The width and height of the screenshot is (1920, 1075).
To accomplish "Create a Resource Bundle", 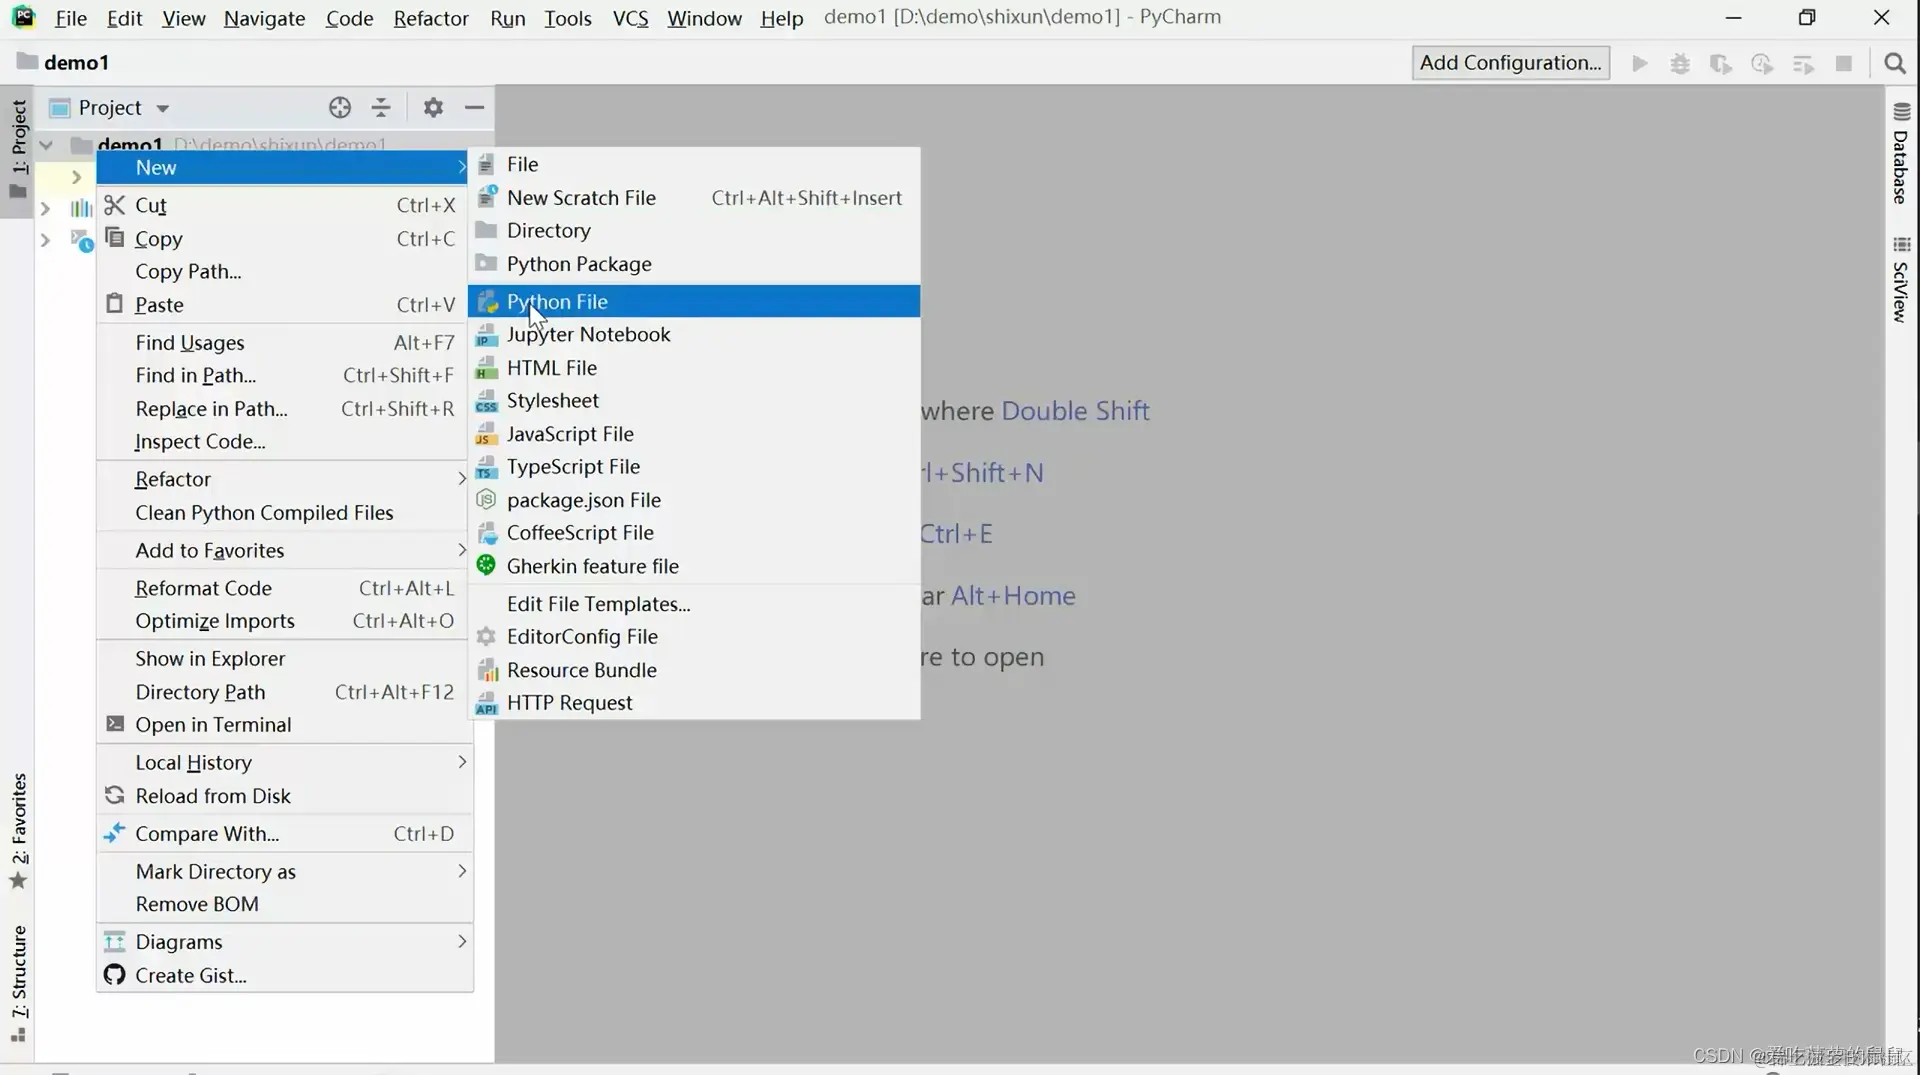I will pos(694,670).
